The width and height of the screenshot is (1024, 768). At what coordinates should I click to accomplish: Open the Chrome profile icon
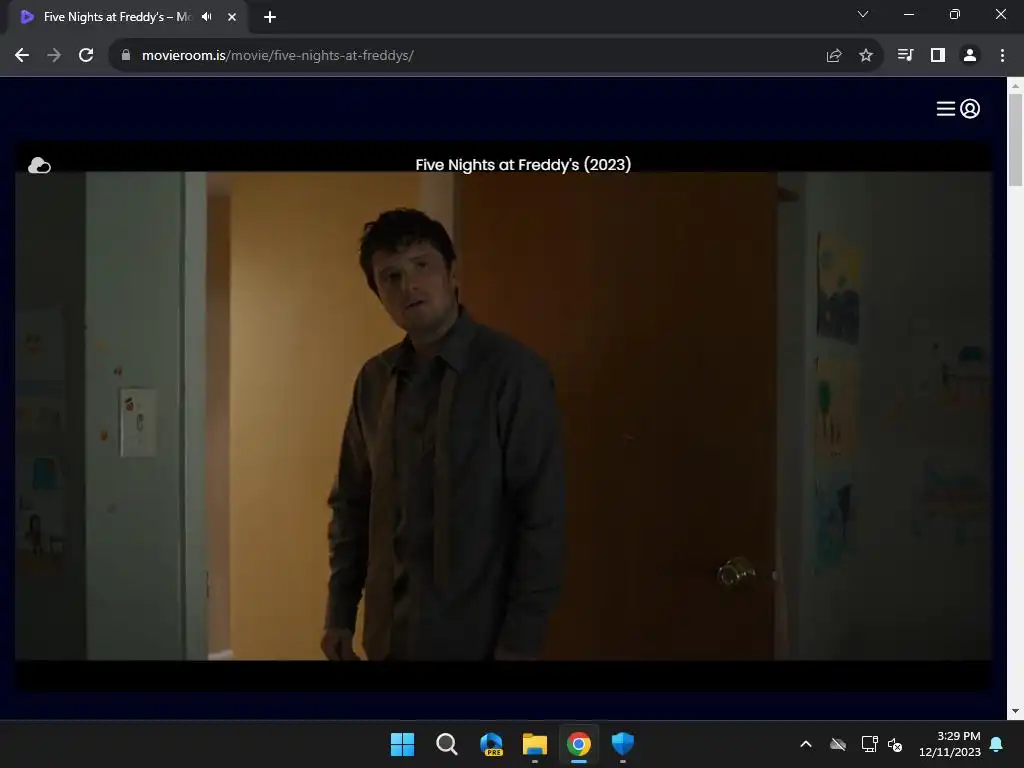(970, 56)
